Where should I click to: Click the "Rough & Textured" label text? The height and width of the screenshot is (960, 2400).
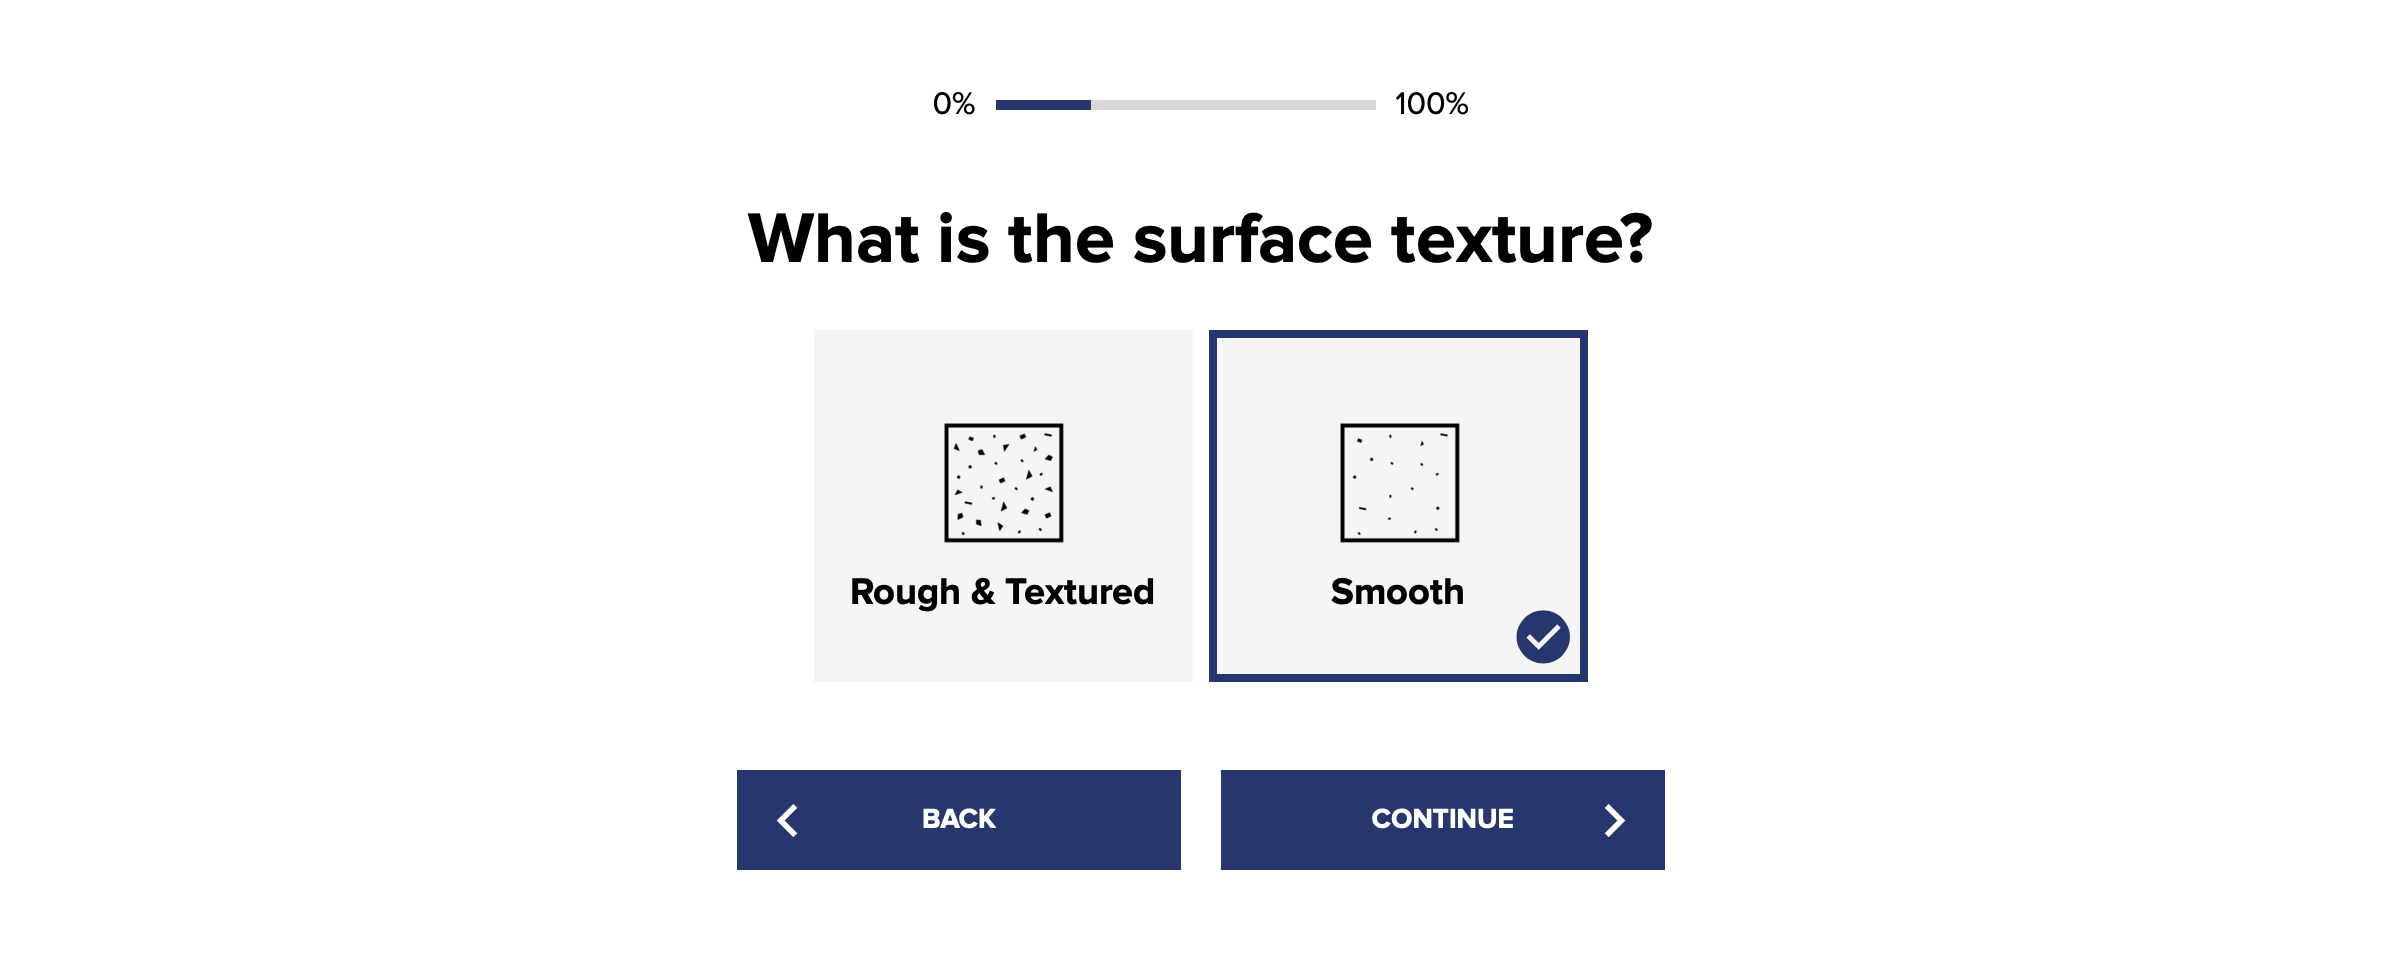[x=1002, y=592]
